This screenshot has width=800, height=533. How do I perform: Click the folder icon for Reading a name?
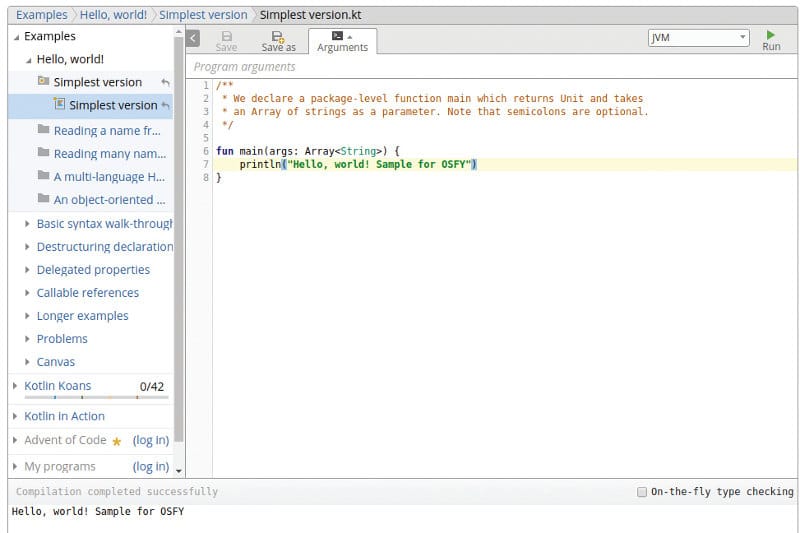coord(44,130)
